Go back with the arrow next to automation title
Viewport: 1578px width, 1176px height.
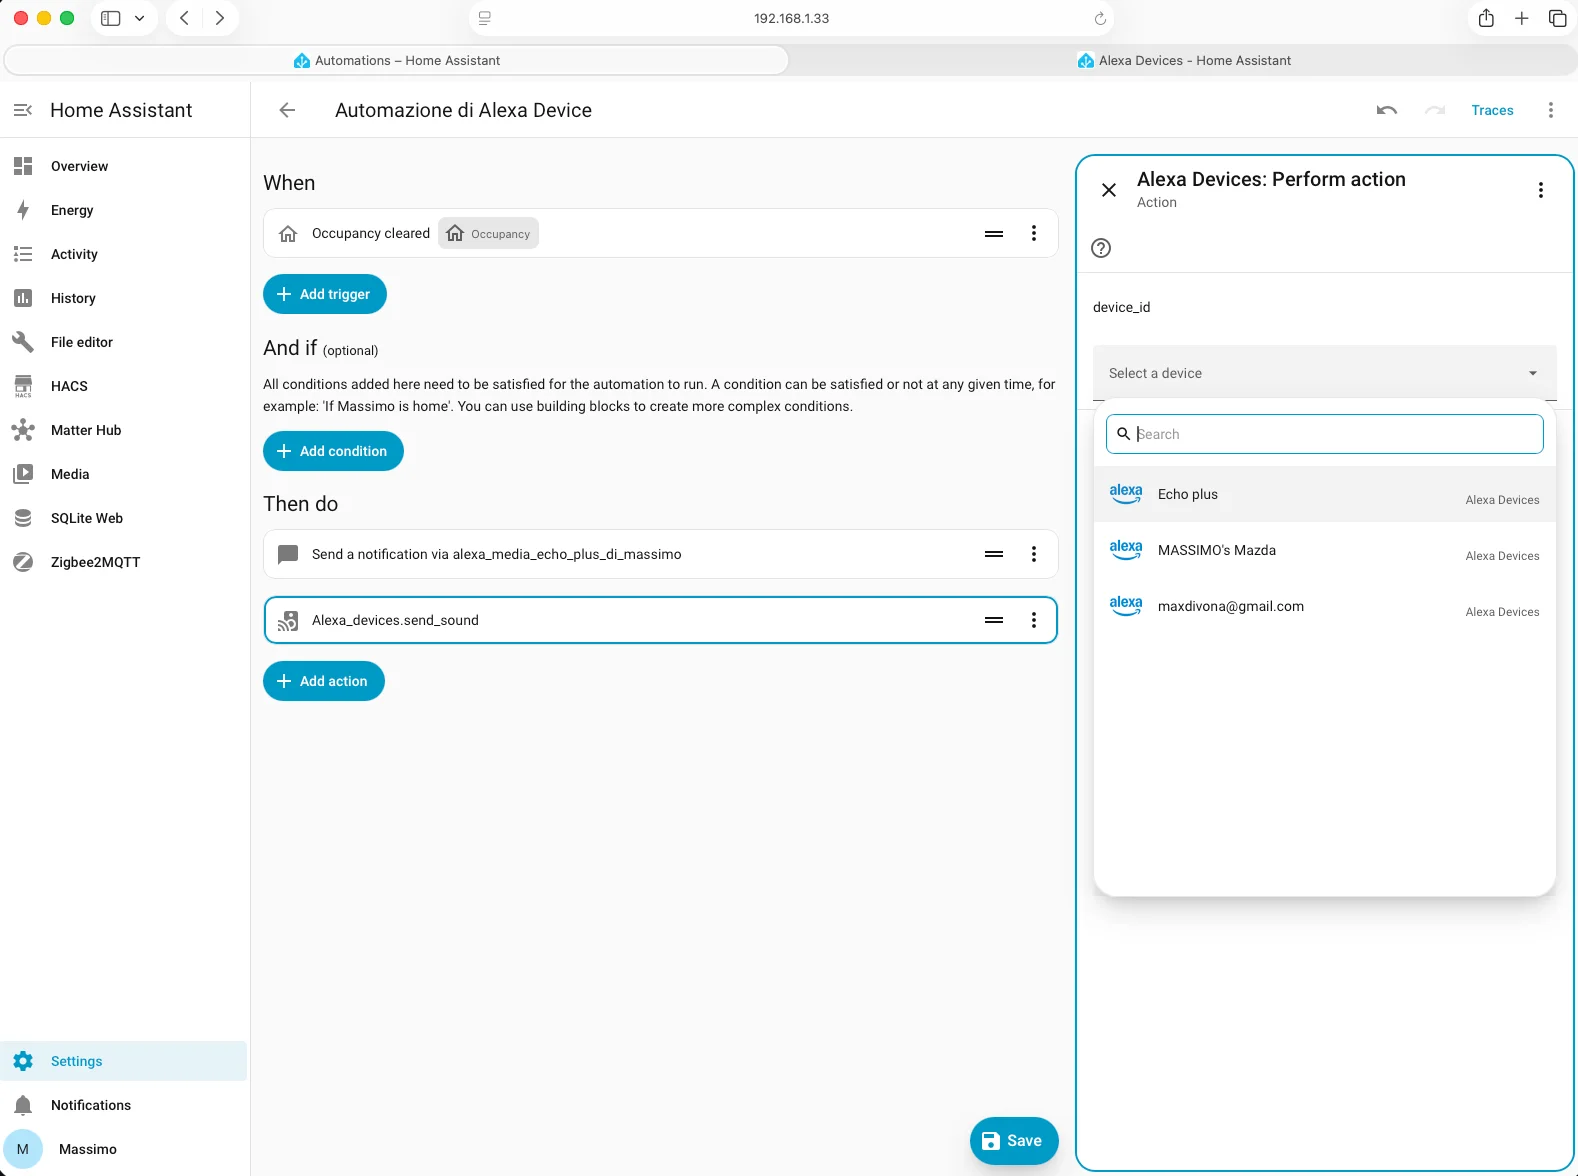tap(287, 110)
